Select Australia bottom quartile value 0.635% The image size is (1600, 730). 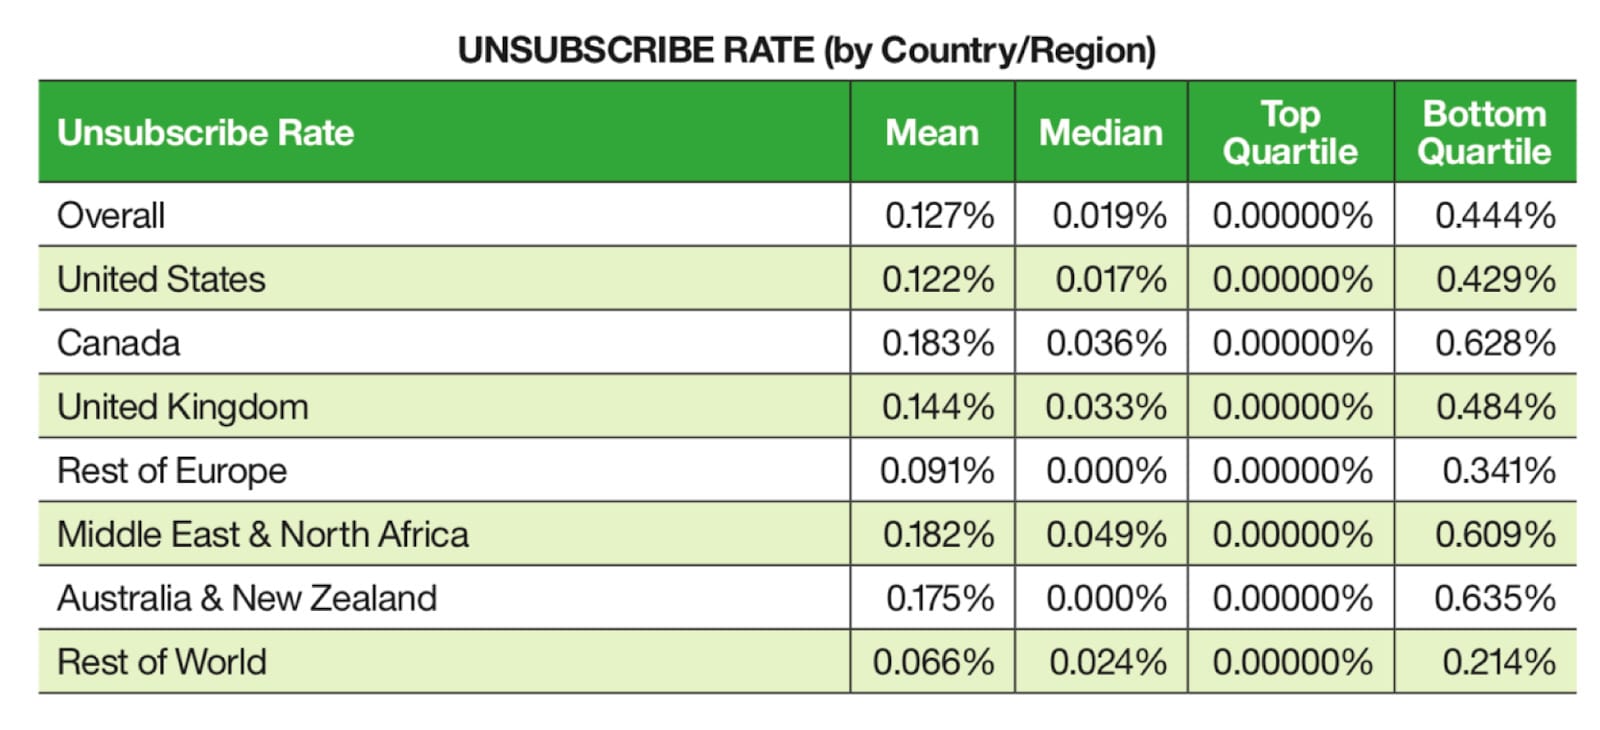1495,599
